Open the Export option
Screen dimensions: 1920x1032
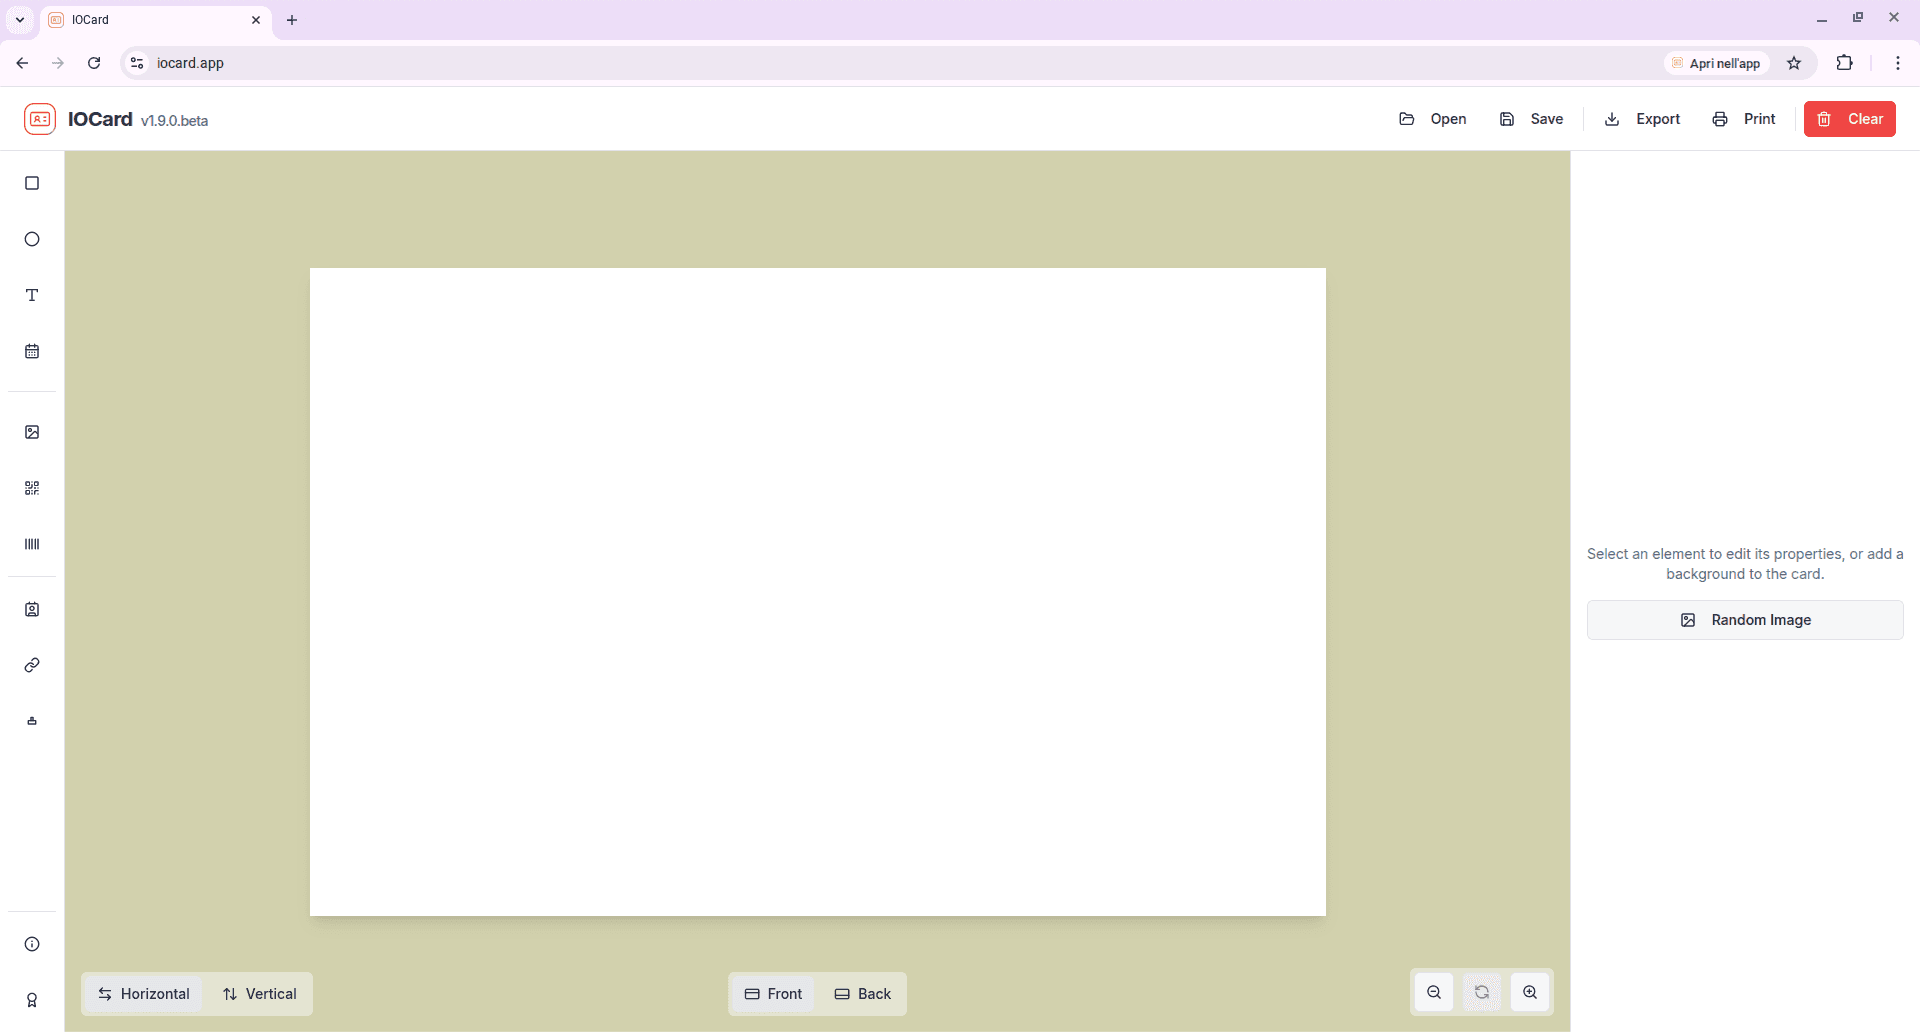pos(1642,119)
